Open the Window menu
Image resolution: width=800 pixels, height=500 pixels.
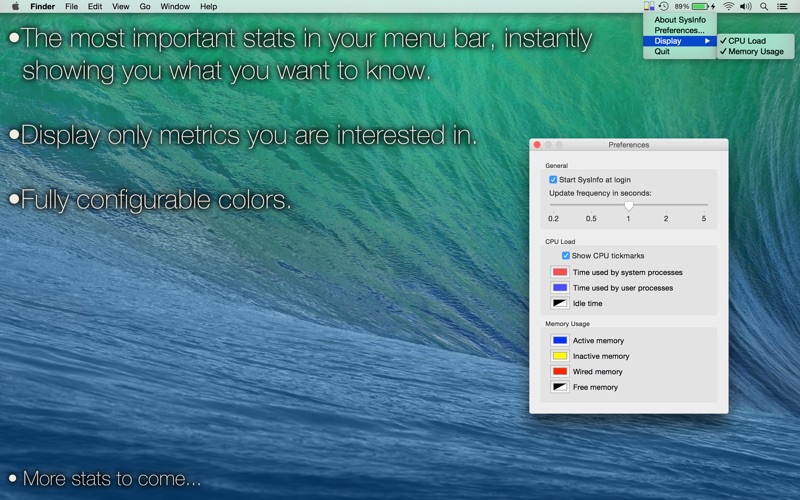point(175,7)
